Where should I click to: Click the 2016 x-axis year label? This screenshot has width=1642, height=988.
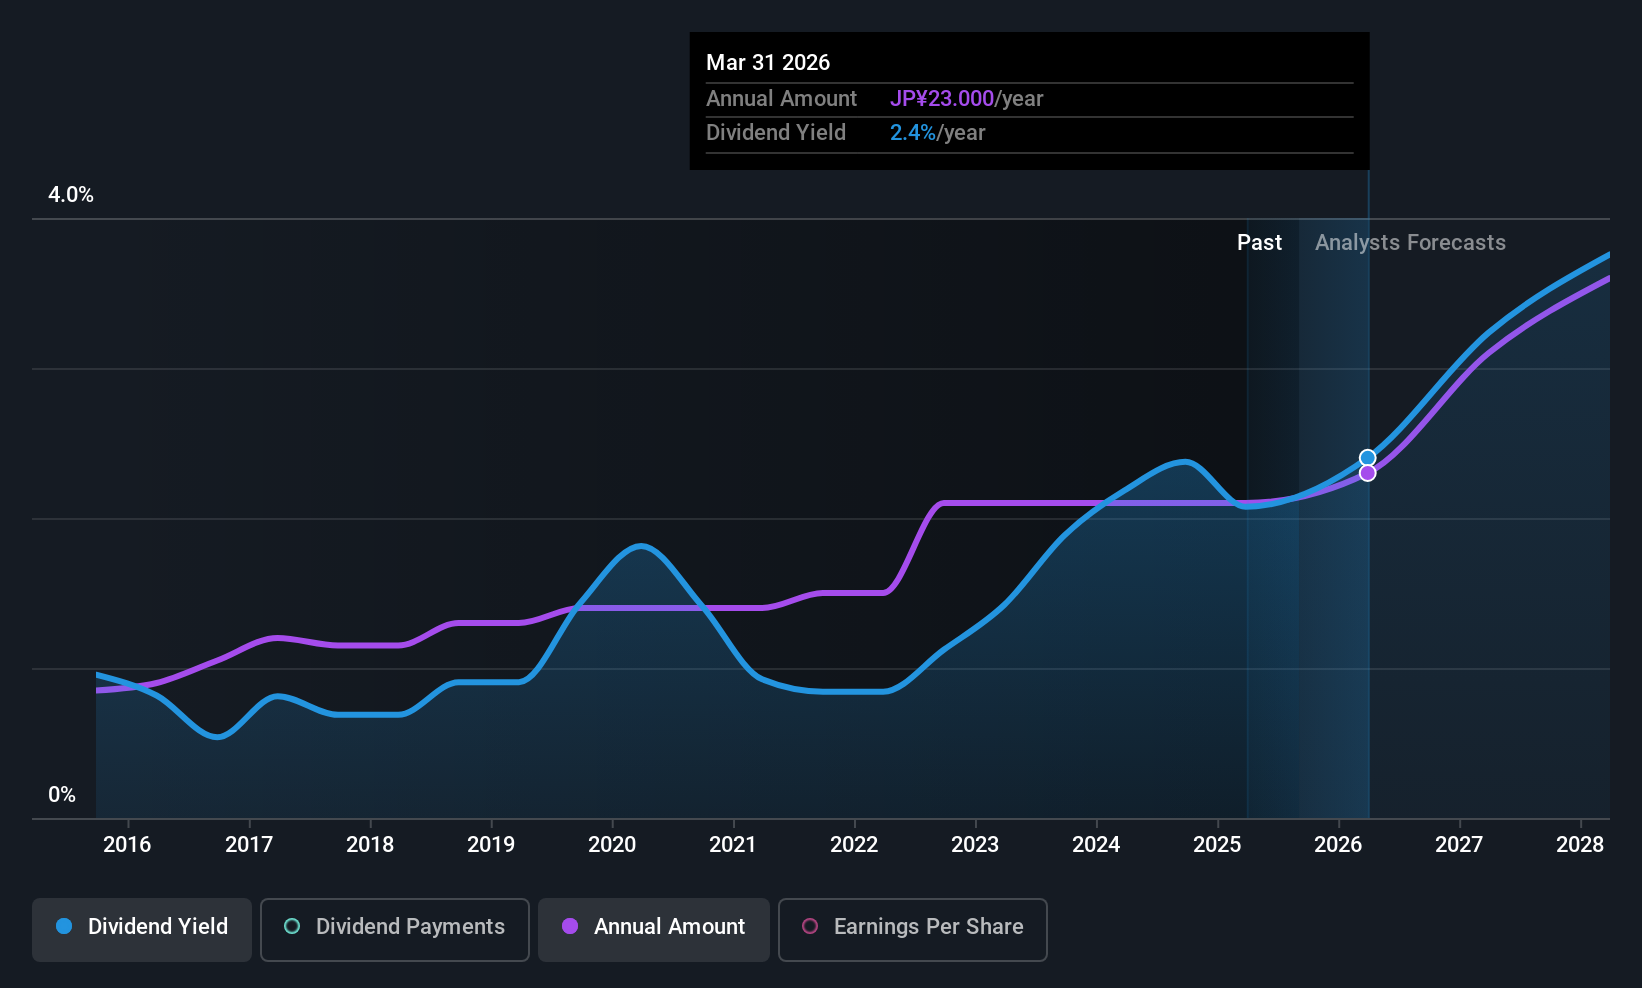point(127,845)
